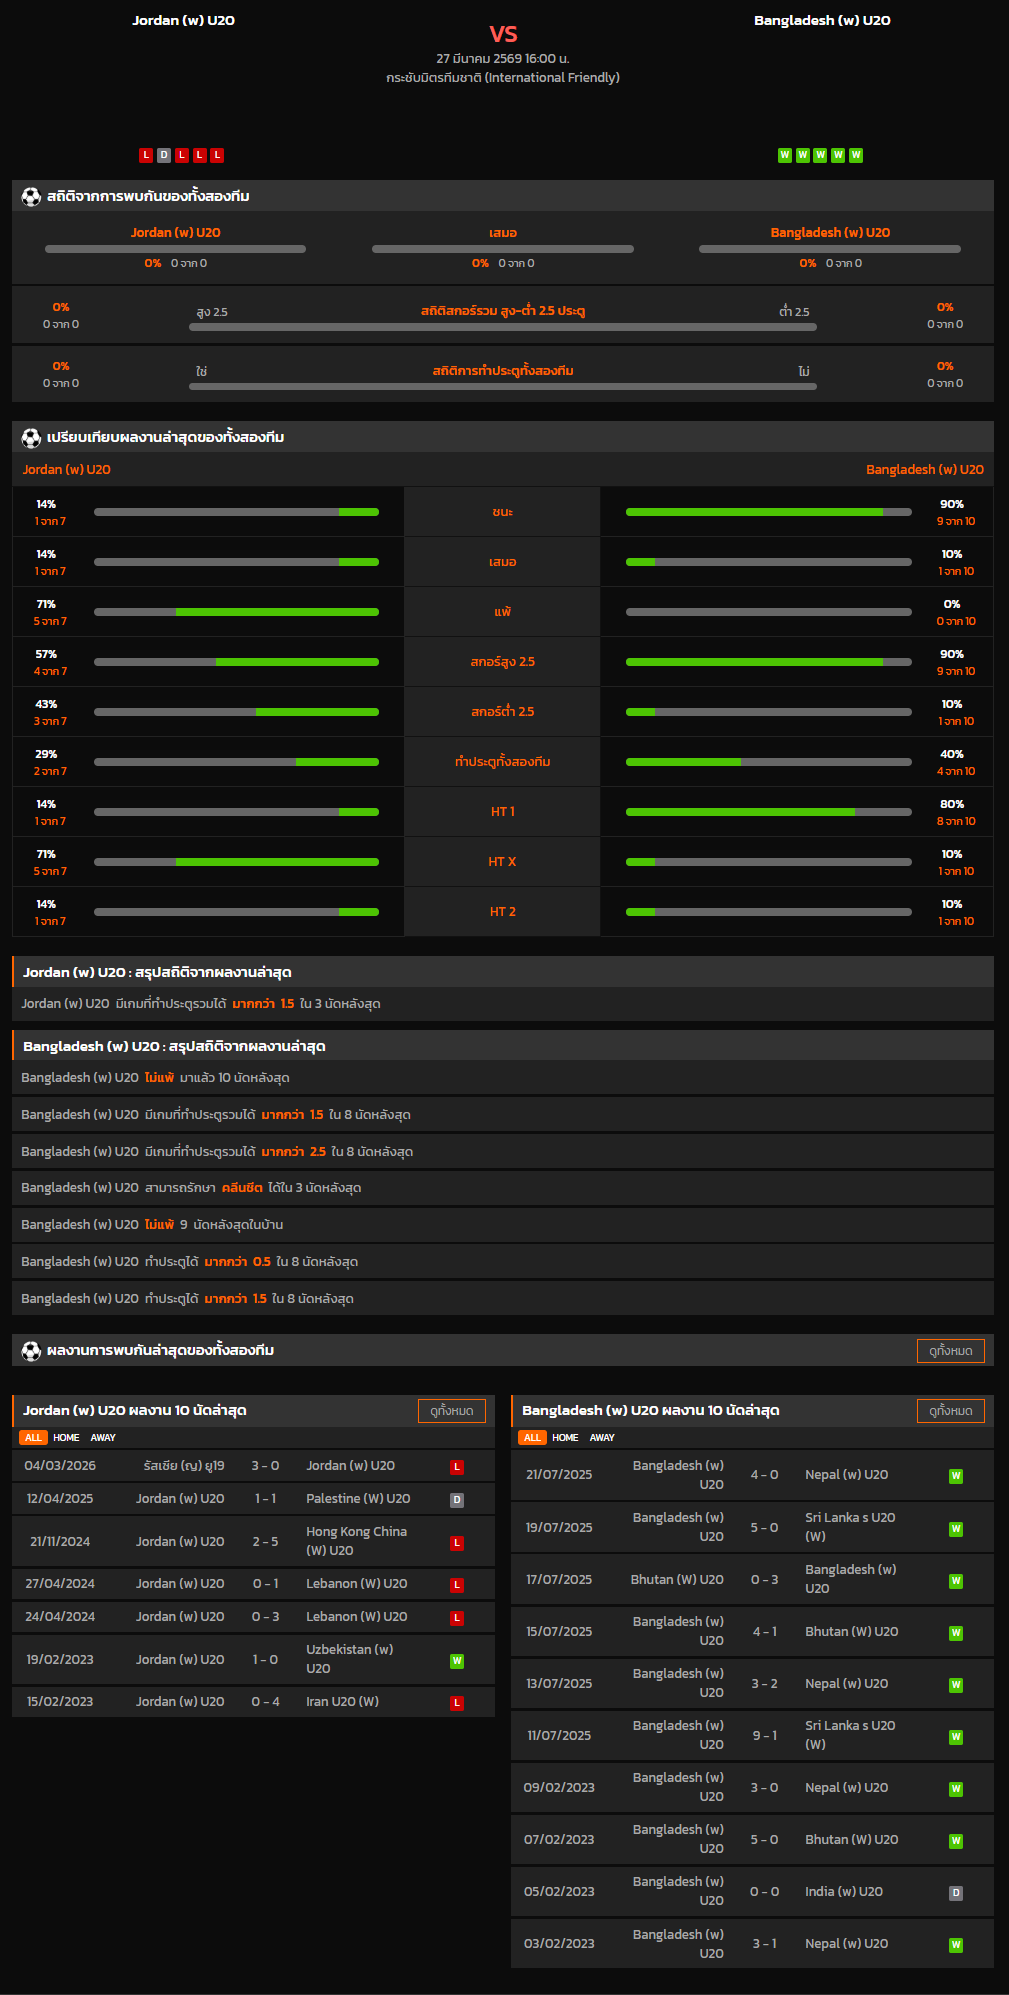Select ALL filter in Jordan results panel
This screenshot has height=1995, width=1009.
point(33,1438)
